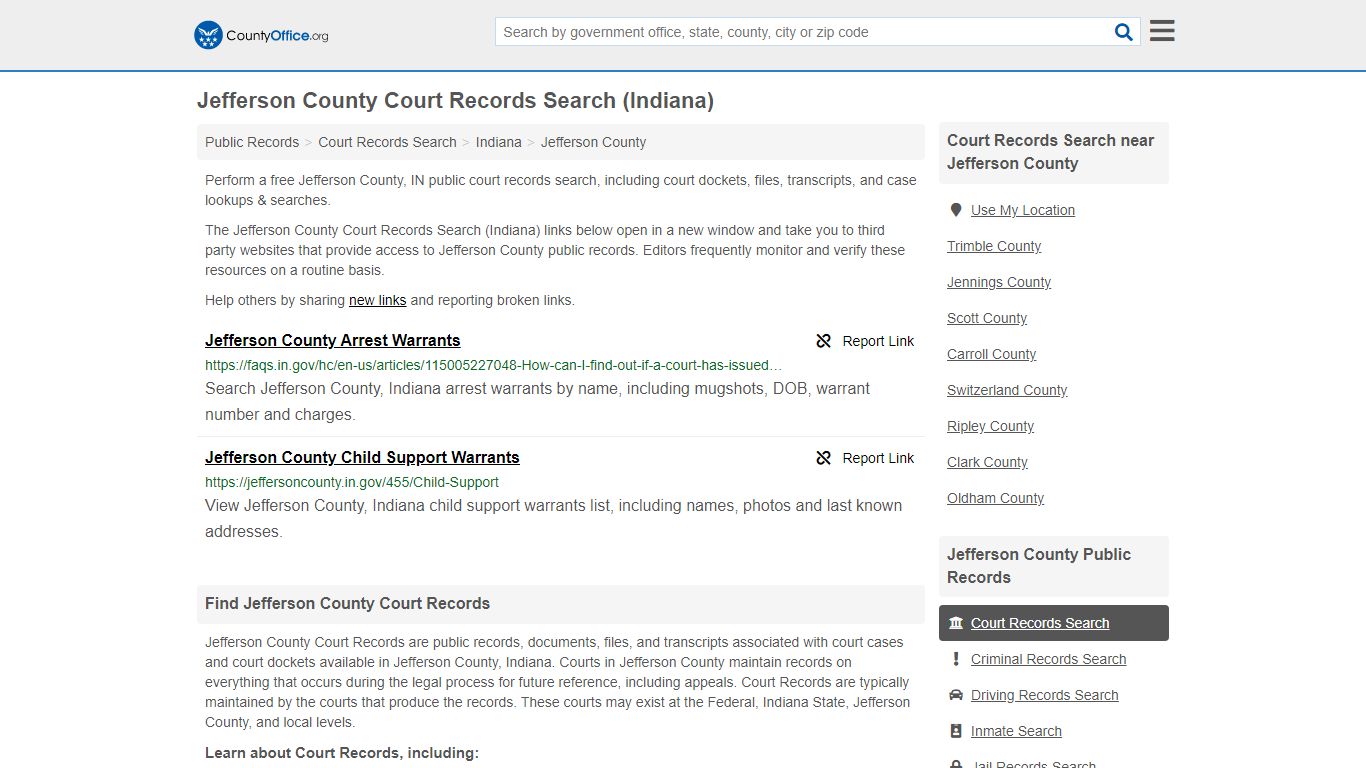Viewport: 1366px width, 768px height.
Task: Open Jennings County link
Action: tap(999, 282)
